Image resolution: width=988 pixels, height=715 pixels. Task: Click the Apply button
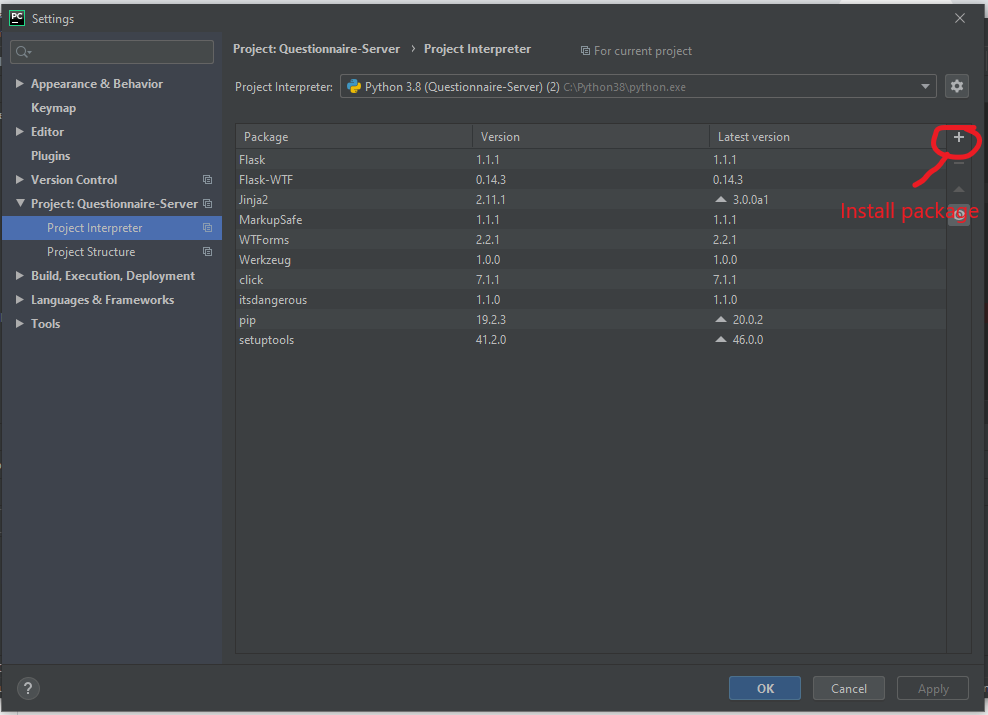933,688
